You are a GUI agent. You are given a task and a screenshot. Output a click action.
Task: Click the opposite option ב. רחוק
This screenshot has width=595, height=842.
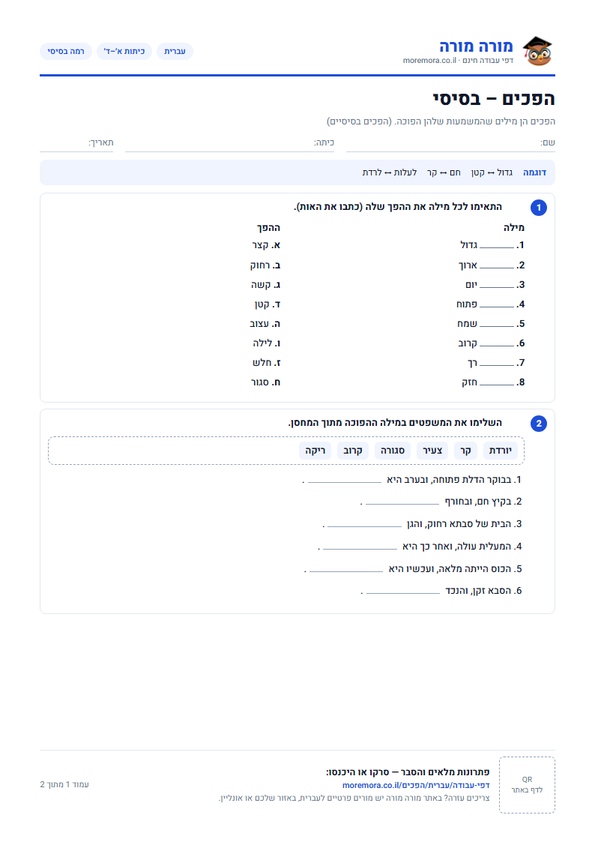pos(265,265)
